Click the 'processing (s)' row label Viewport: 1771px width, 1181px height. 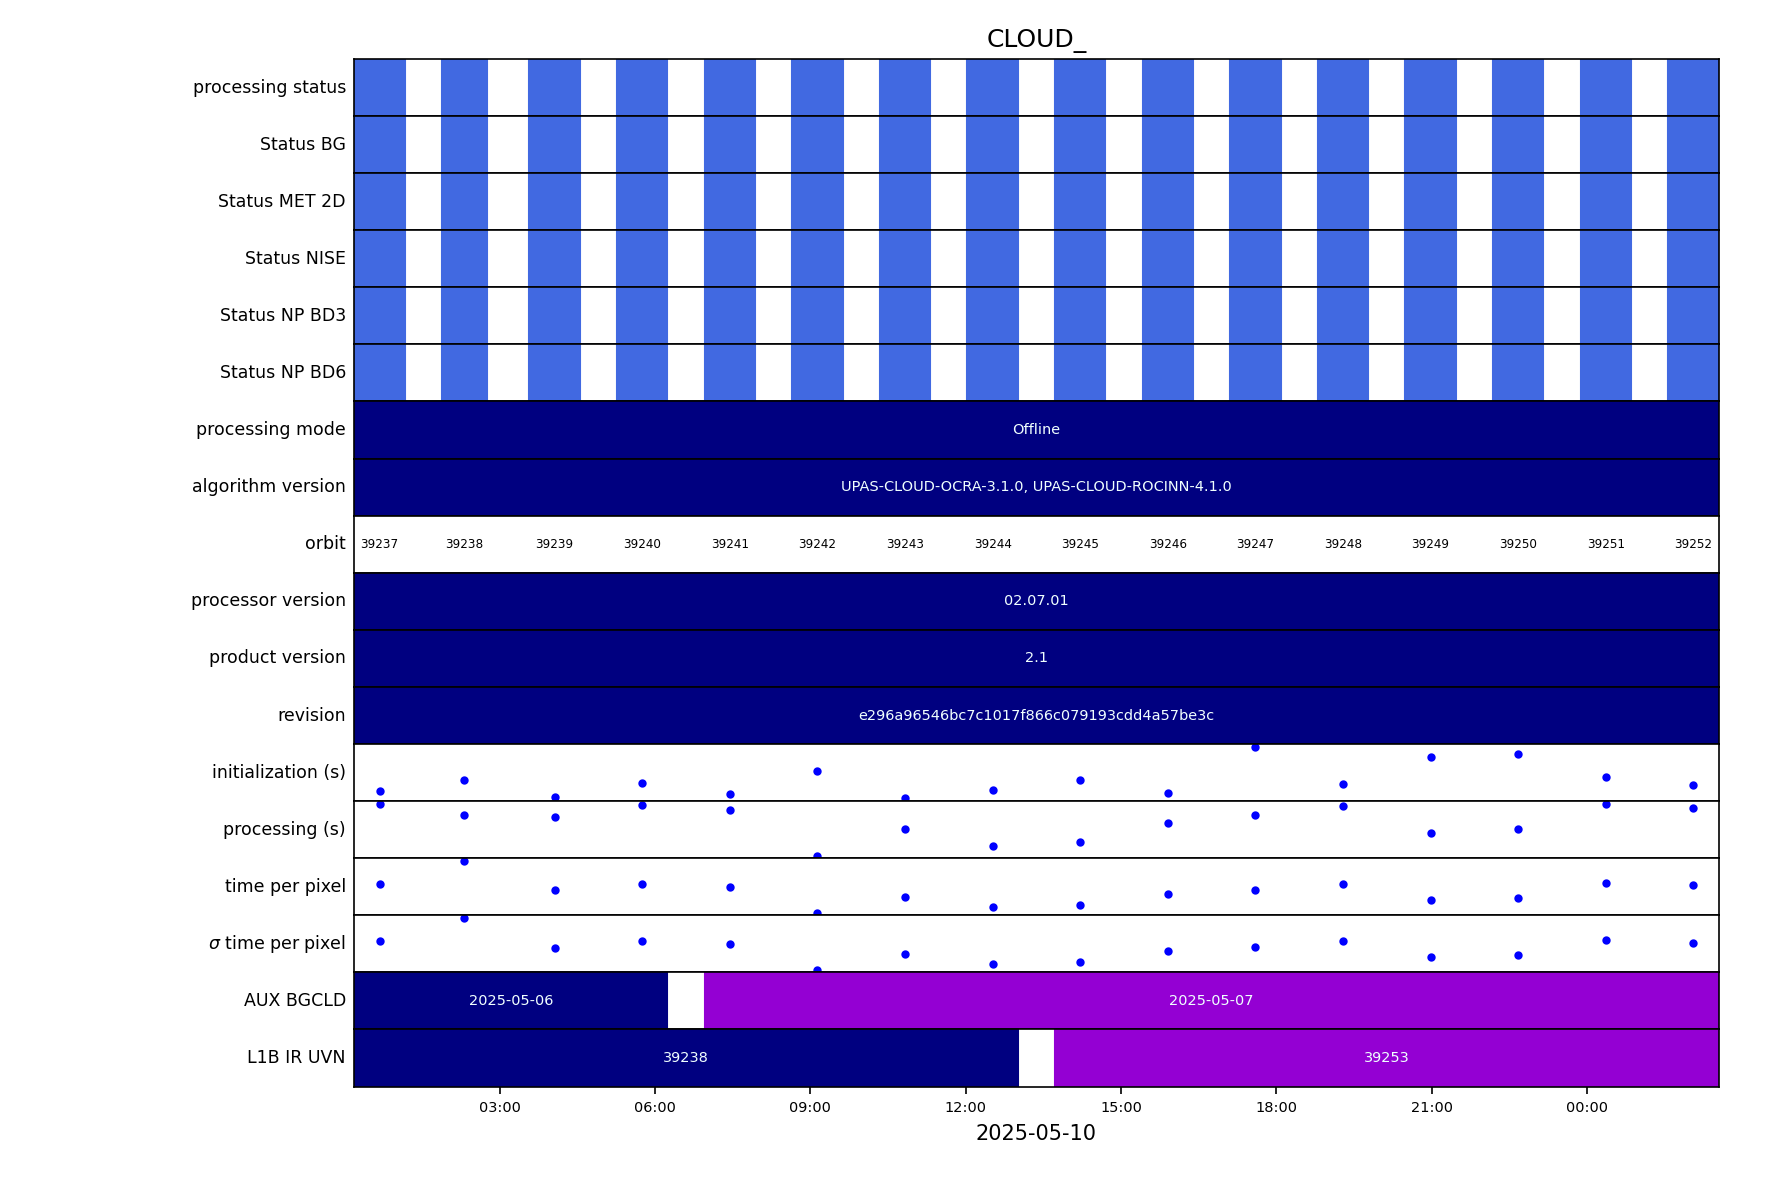(x=284, y=829)
